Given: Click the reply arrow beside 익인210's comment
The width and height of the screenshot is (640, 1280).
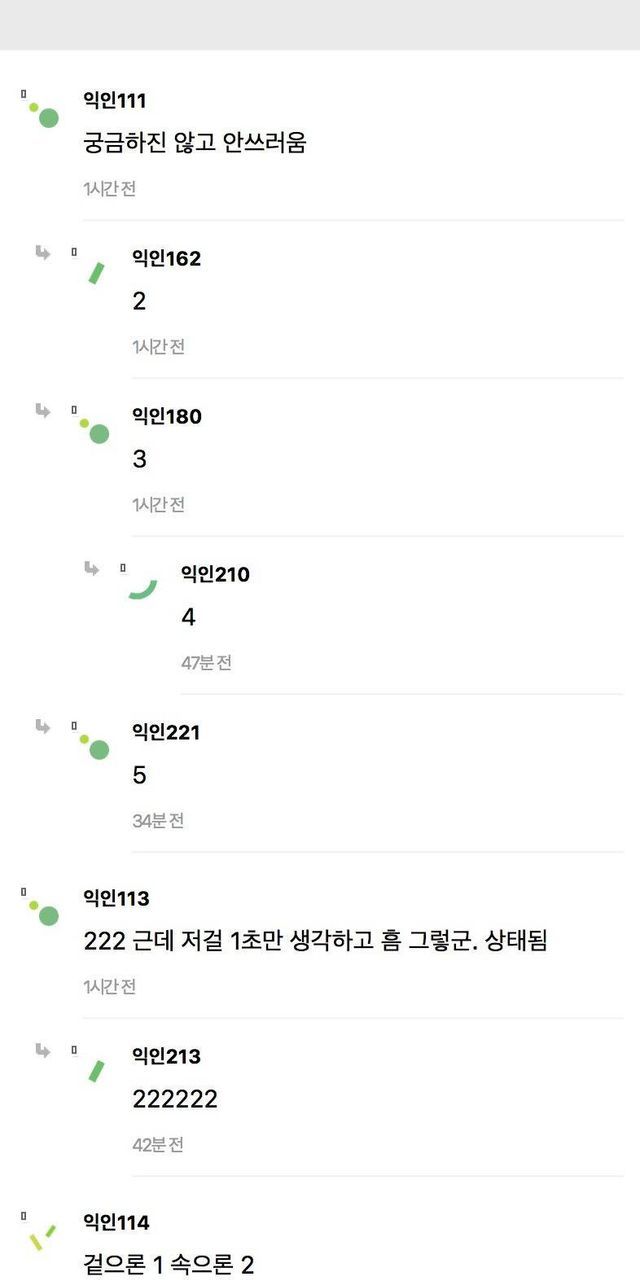Looking at the screenshot, I should click(x=92, y=569).
